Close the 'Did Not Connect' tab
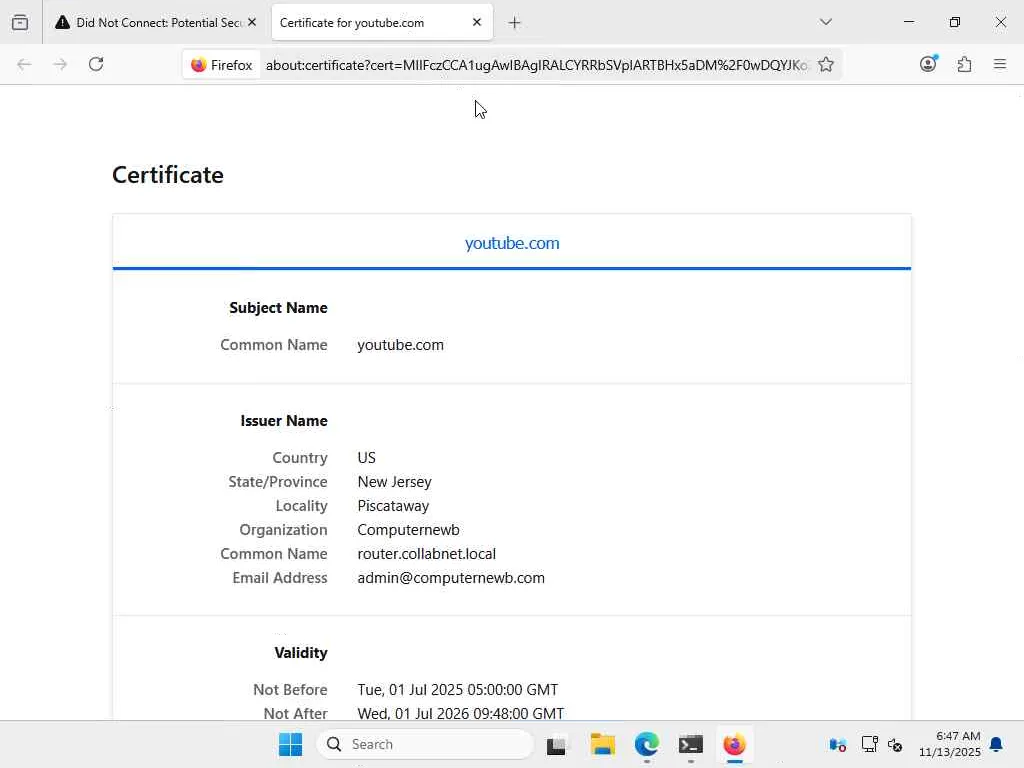1024x768 pixels. (x=252, y=22)
